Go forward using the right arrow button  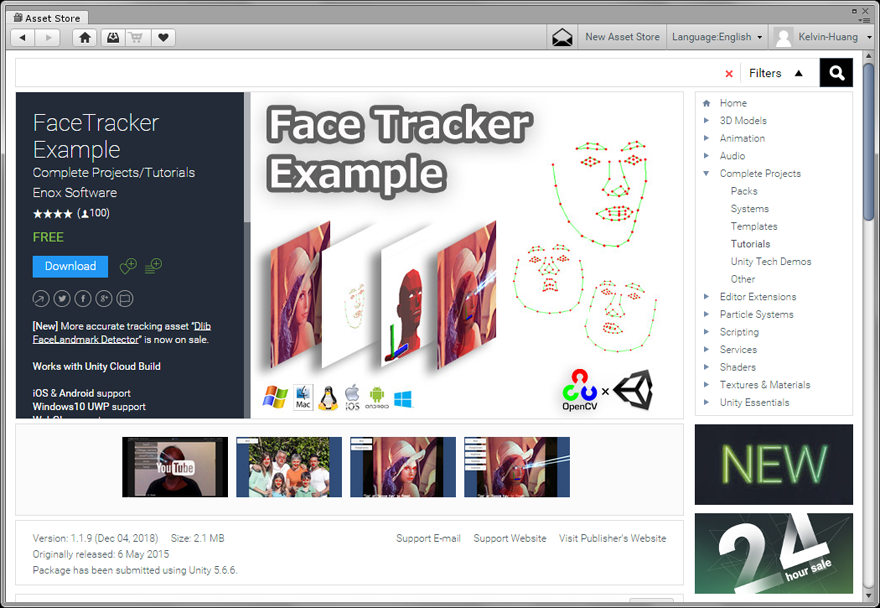pyautogui.click(x=48, y=38)
